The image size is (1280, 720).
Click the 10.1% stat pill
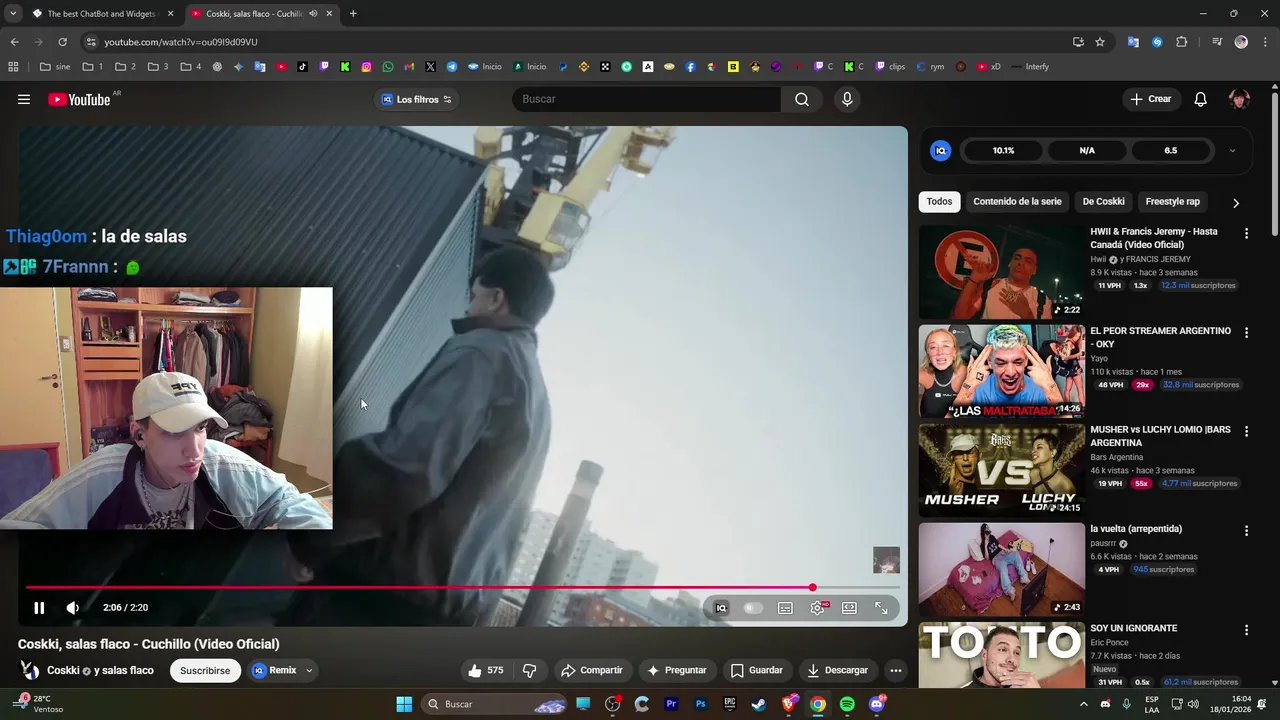[x=1003, y=151]
